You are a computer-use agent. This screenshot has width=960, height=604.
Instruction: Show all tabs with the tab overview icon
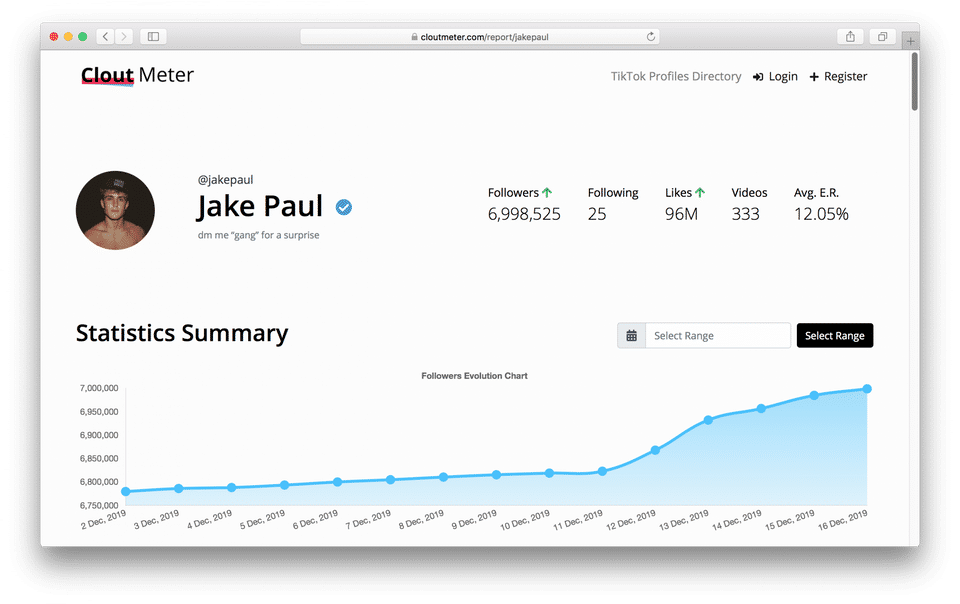[882, 37]
